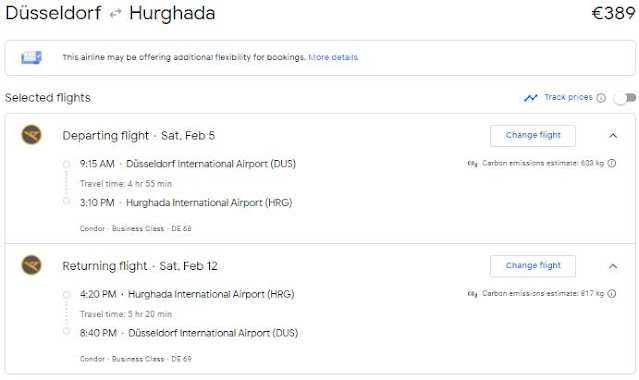Open the More details link

[333, 57]
